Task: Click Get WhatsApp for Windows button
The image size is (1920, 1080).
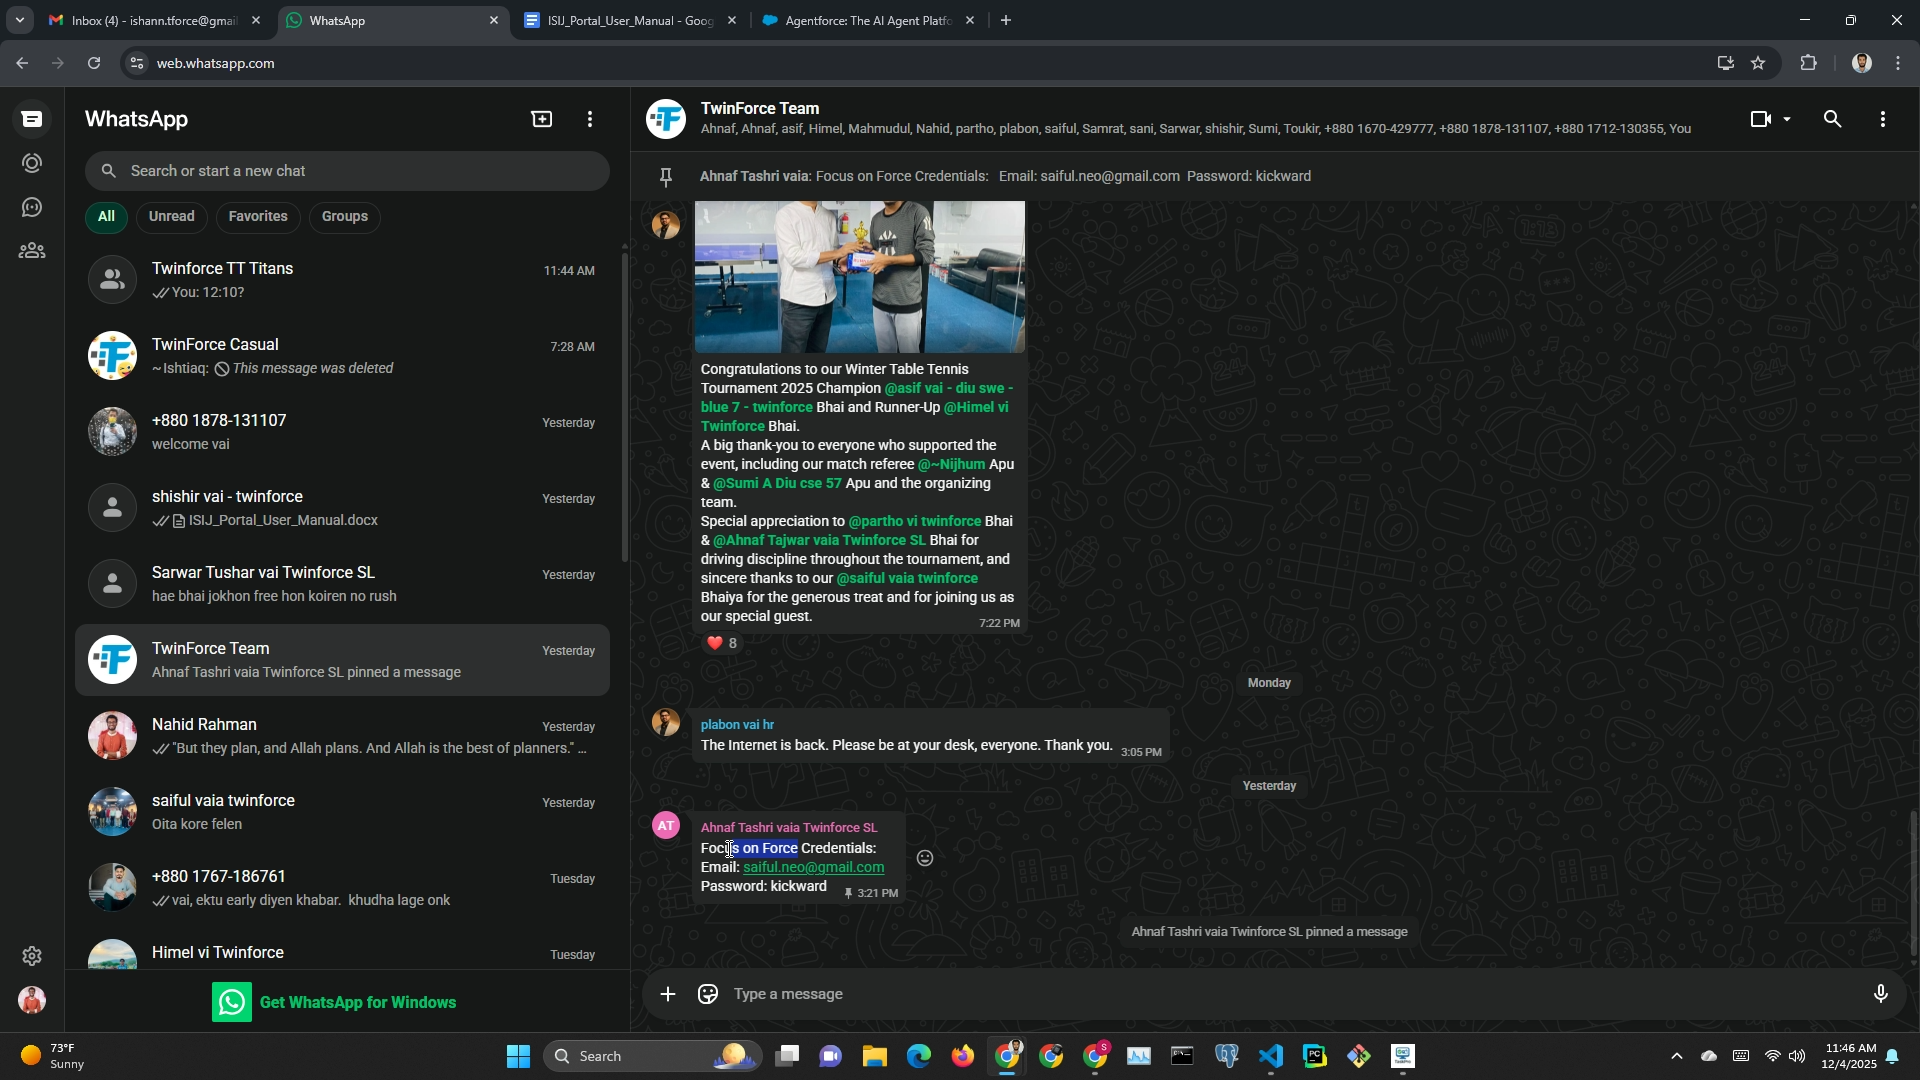Action: 335,1002
